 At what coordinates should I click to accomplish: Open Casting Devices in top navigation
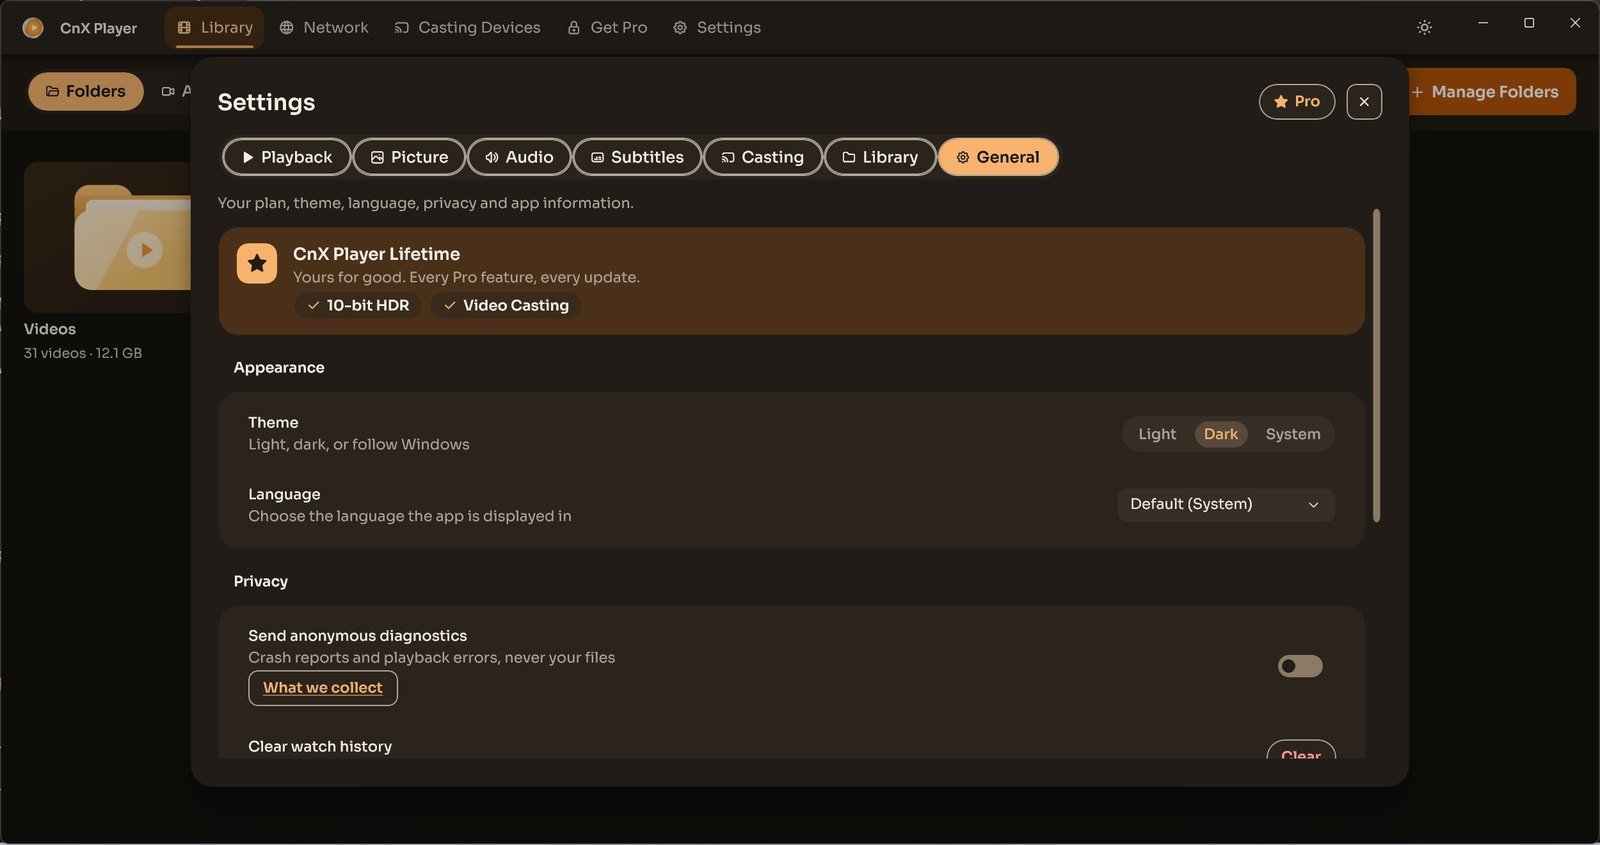tap(468, 28)
